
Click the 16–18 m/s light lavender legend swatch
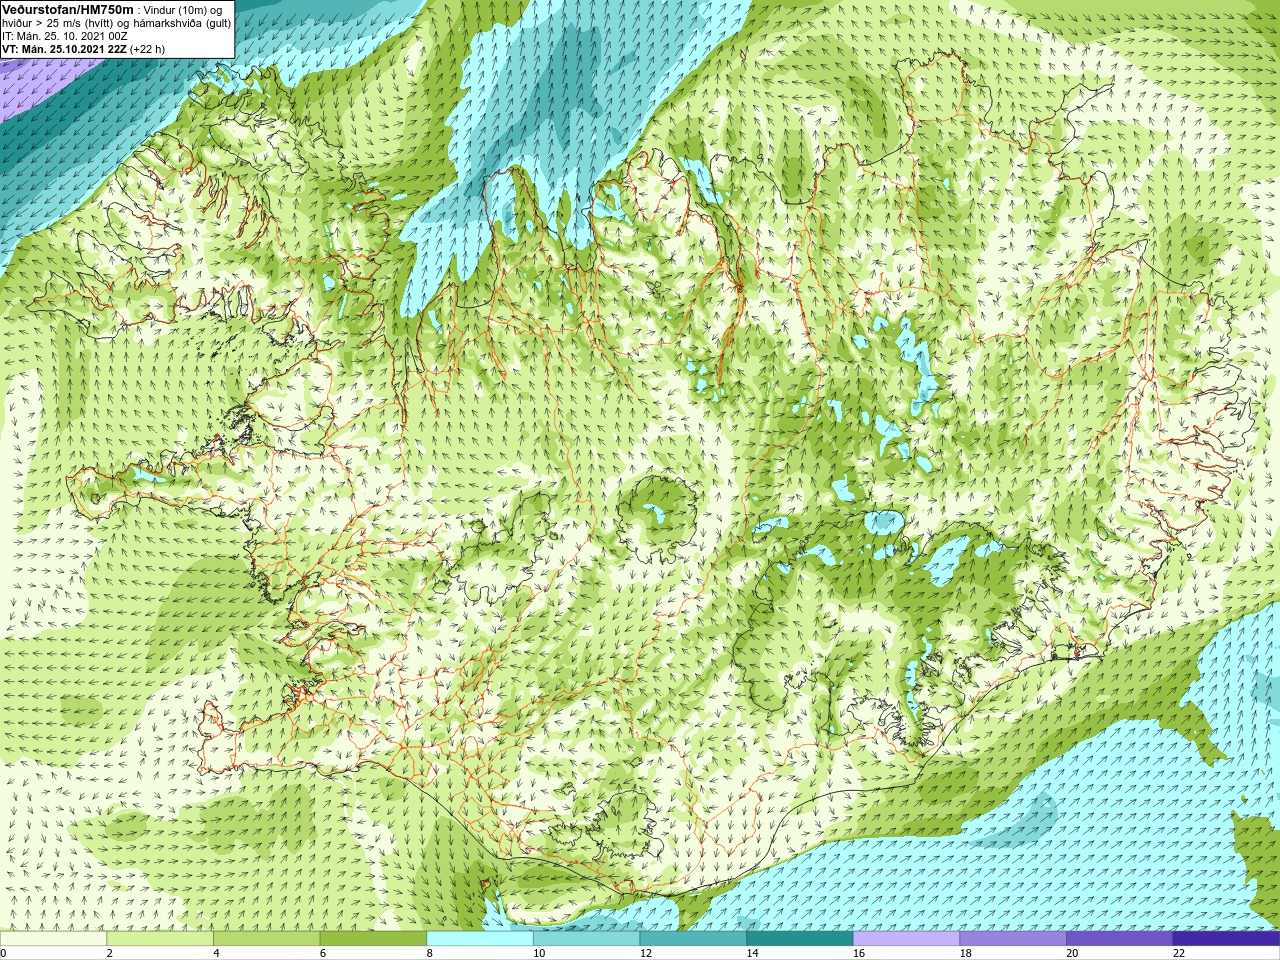click(906, 939)
